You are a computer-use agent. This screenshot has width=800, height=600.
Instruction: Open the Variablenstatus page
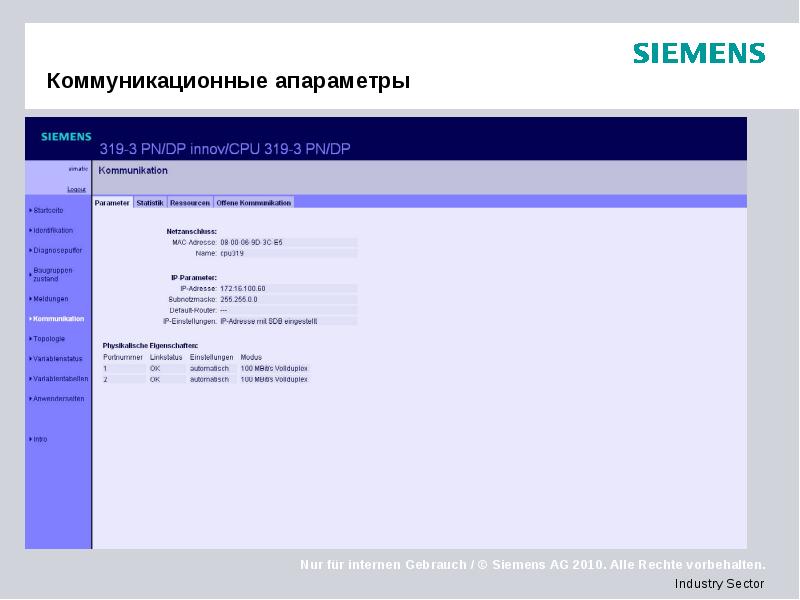tap(58, 360)
